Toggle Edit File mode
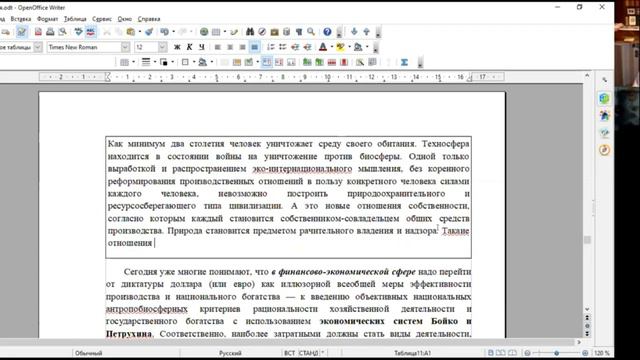640x360 pixels. (x=22, y=32)
